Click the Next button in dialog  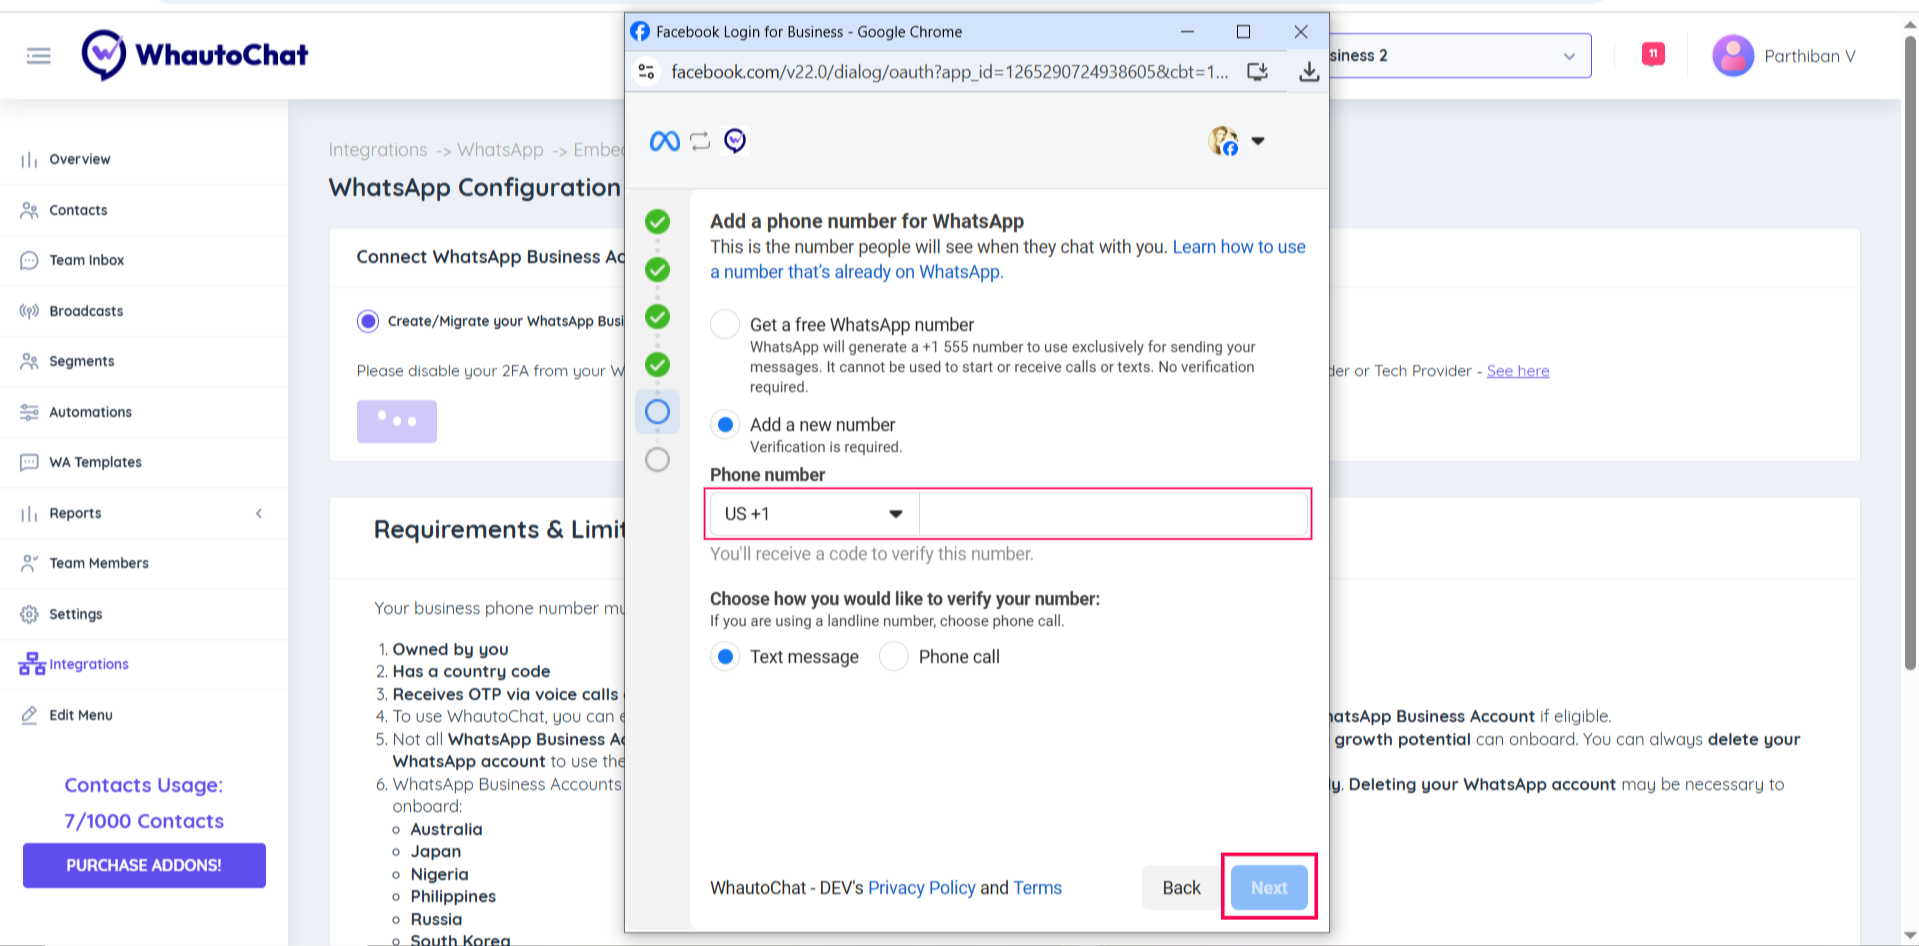coord(1269,888)
